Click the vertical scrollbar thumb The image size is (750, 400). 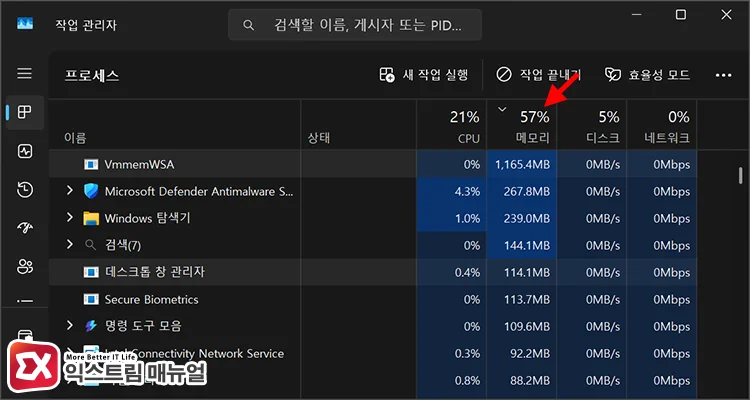pyautogui.click(x=740, y=175)
